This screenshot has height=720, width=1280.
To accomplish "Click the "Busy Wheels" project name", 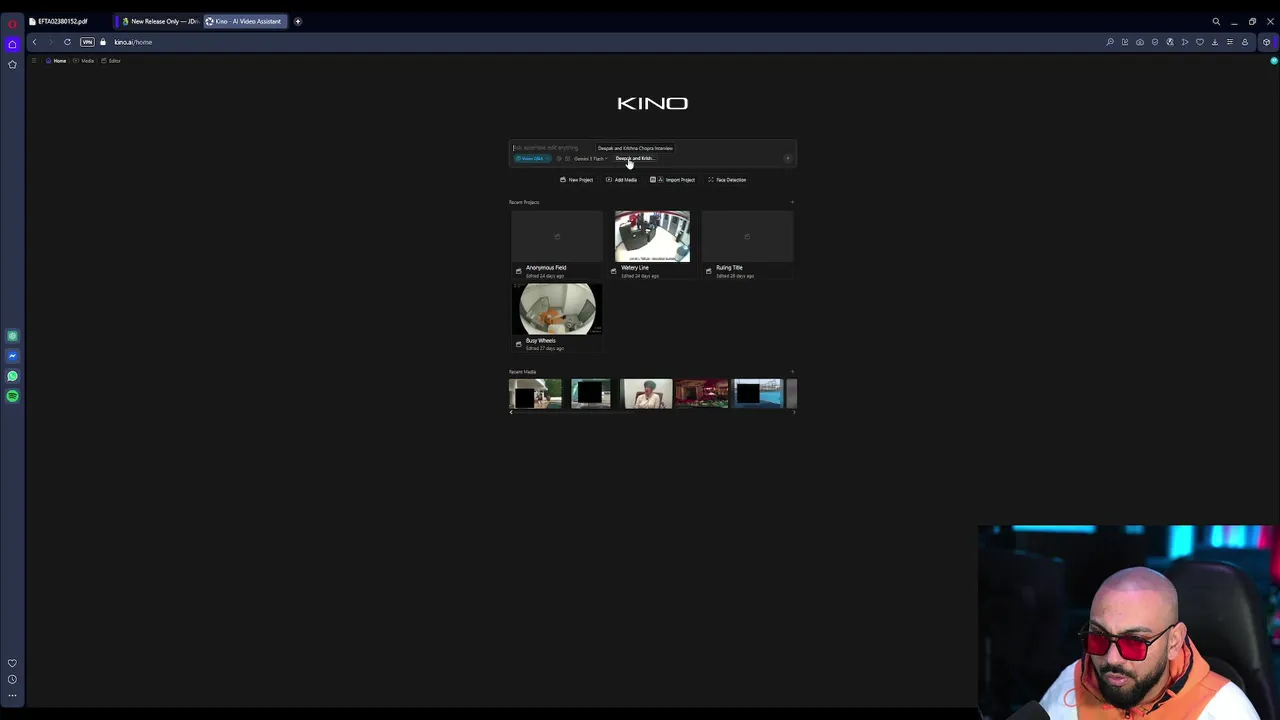I will click(540, 341).
